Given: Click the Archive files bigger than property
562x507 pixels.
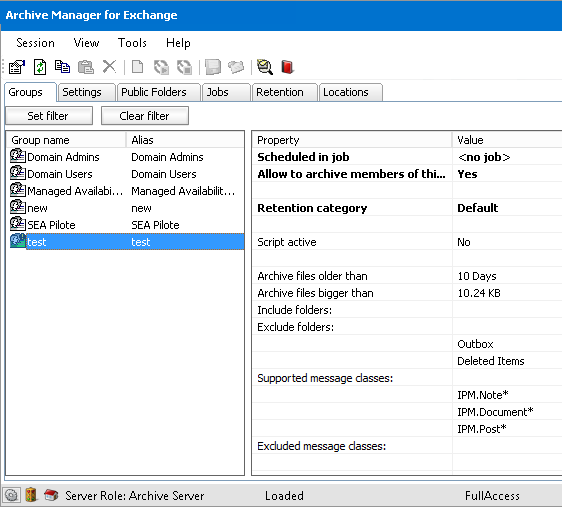Looking at the screenshot, I should point(315,293).
